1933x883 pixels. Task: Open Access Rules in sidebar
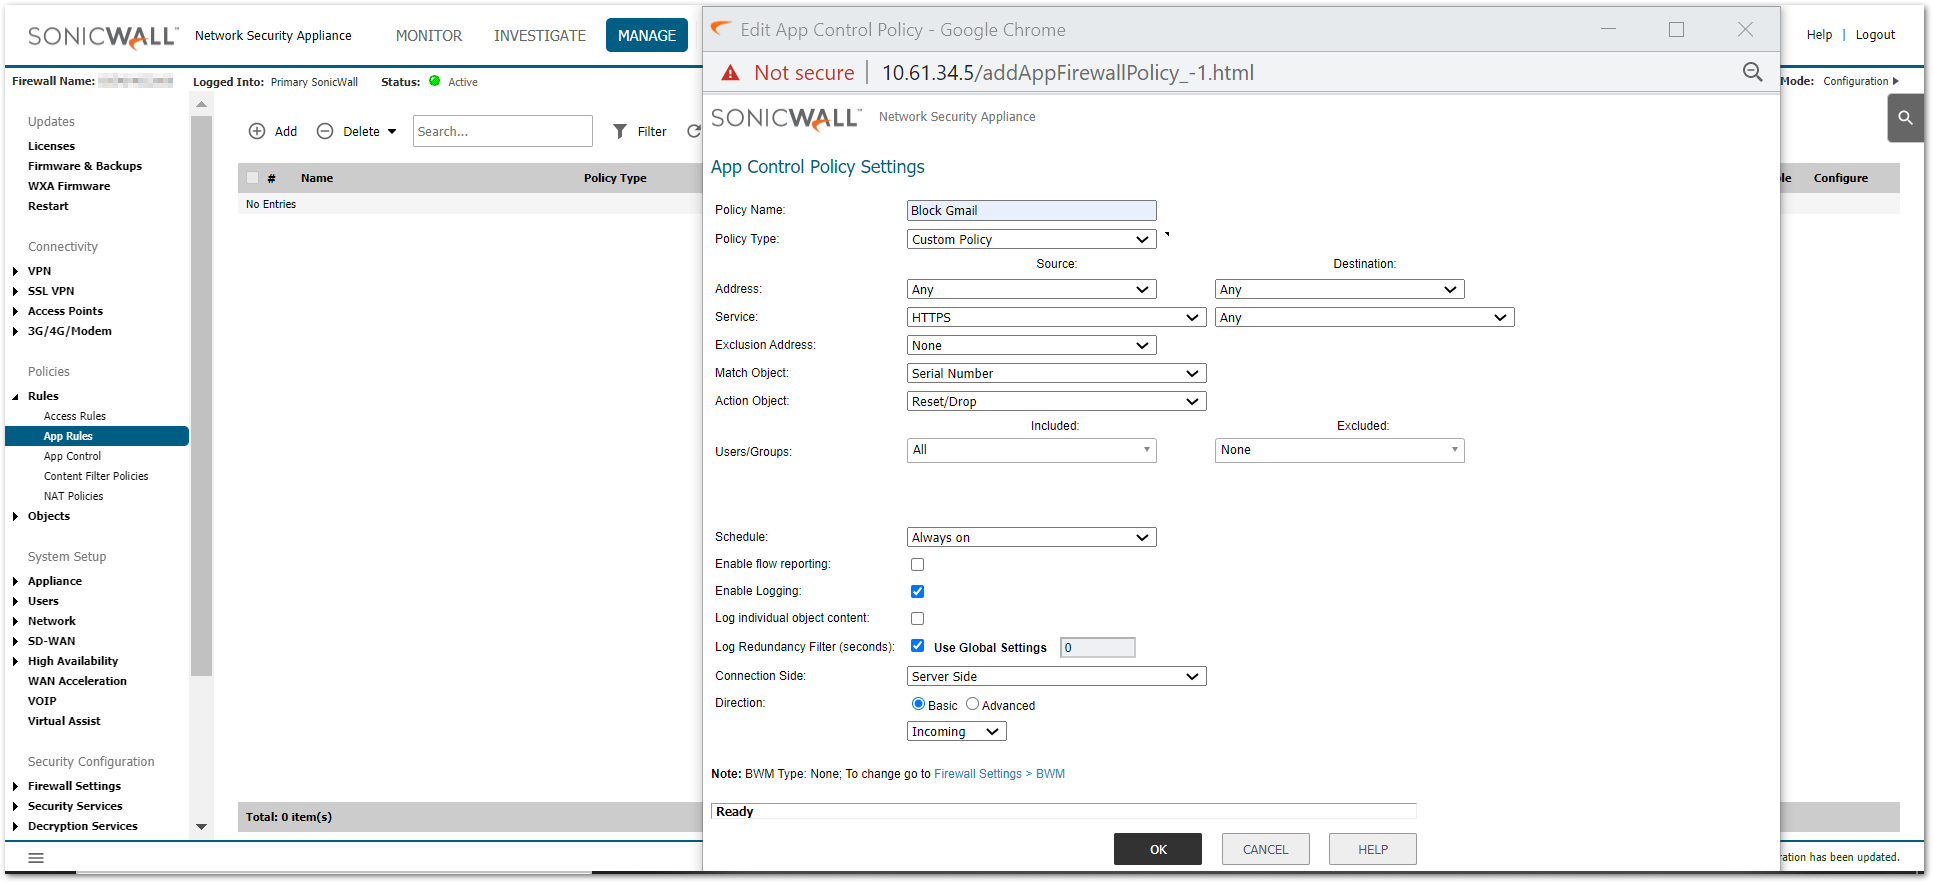[x=75, y=416]
